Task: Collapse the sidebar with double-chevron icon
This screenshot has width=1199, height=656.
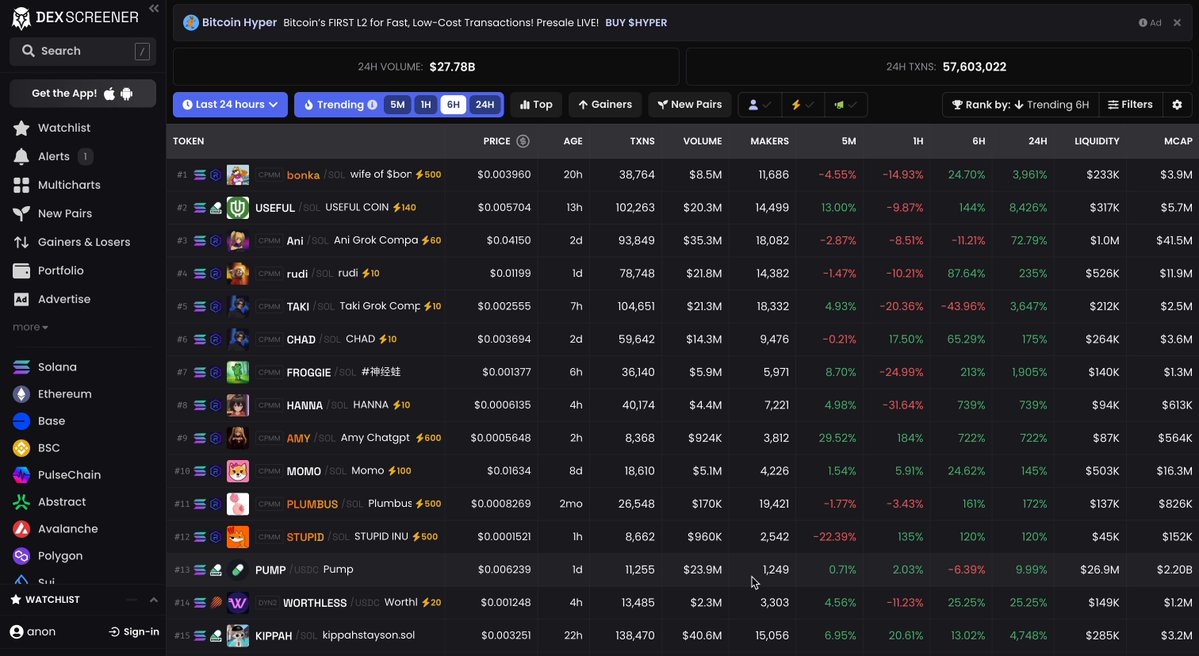Action: click(x=154, y=8)
